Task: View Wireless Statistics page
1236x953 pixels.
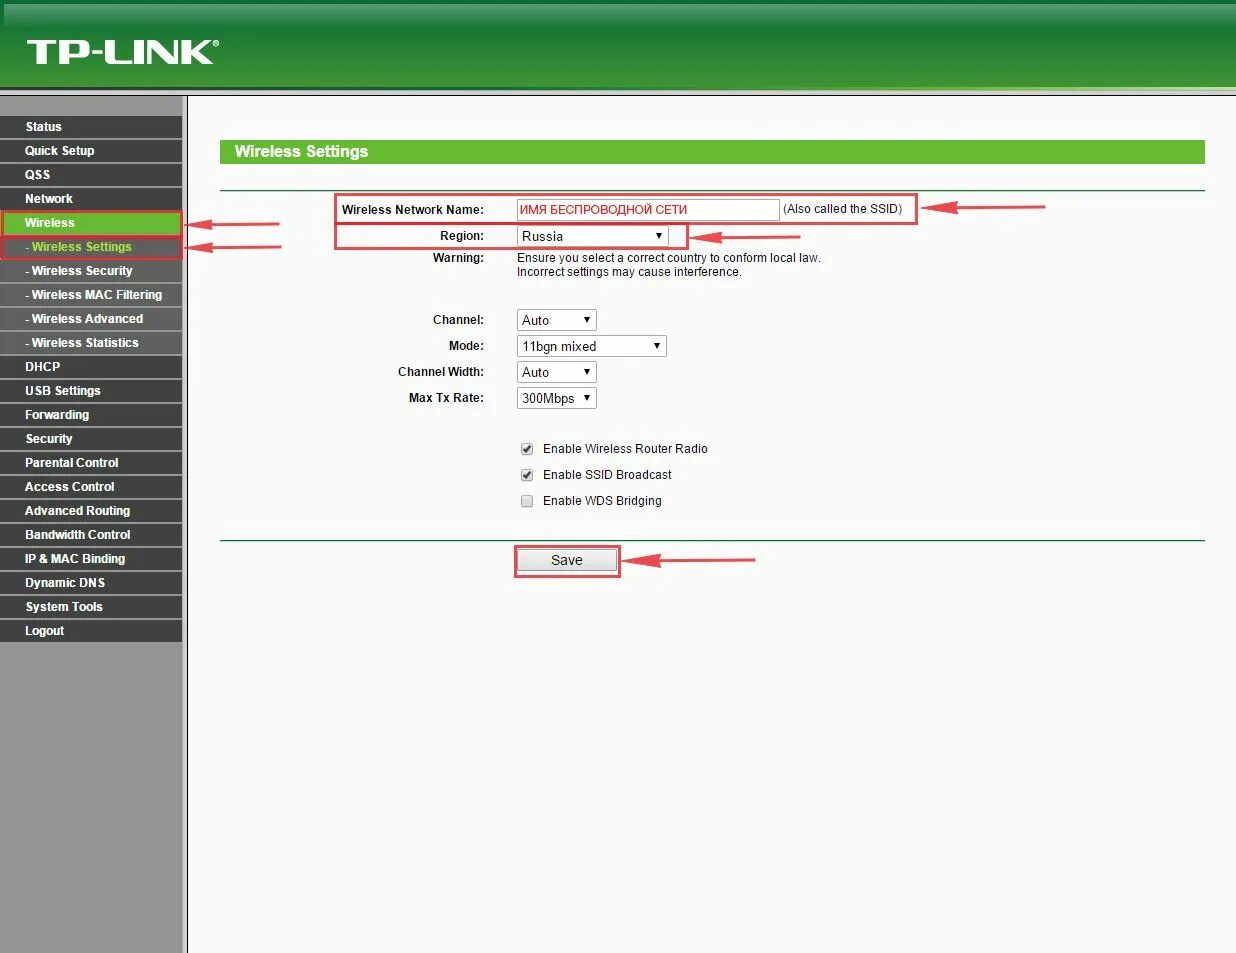Action: [x=91, y=343]
